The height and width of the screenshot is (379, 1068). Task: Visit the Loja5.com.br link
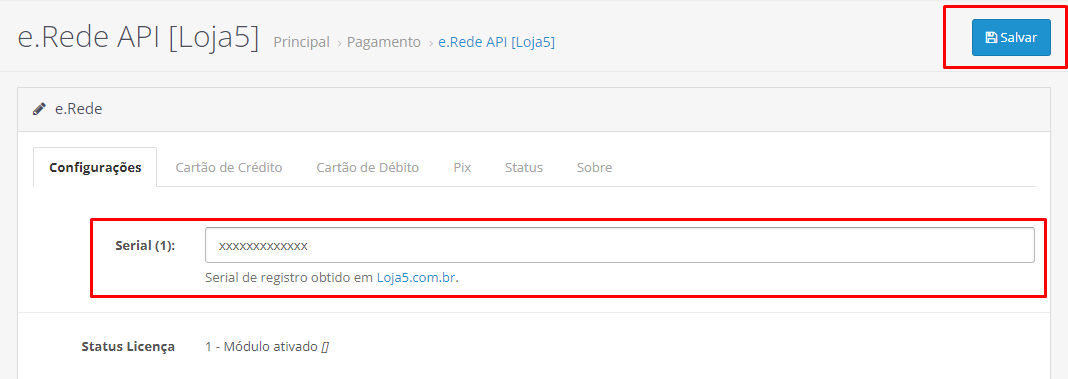pos(416,278)
